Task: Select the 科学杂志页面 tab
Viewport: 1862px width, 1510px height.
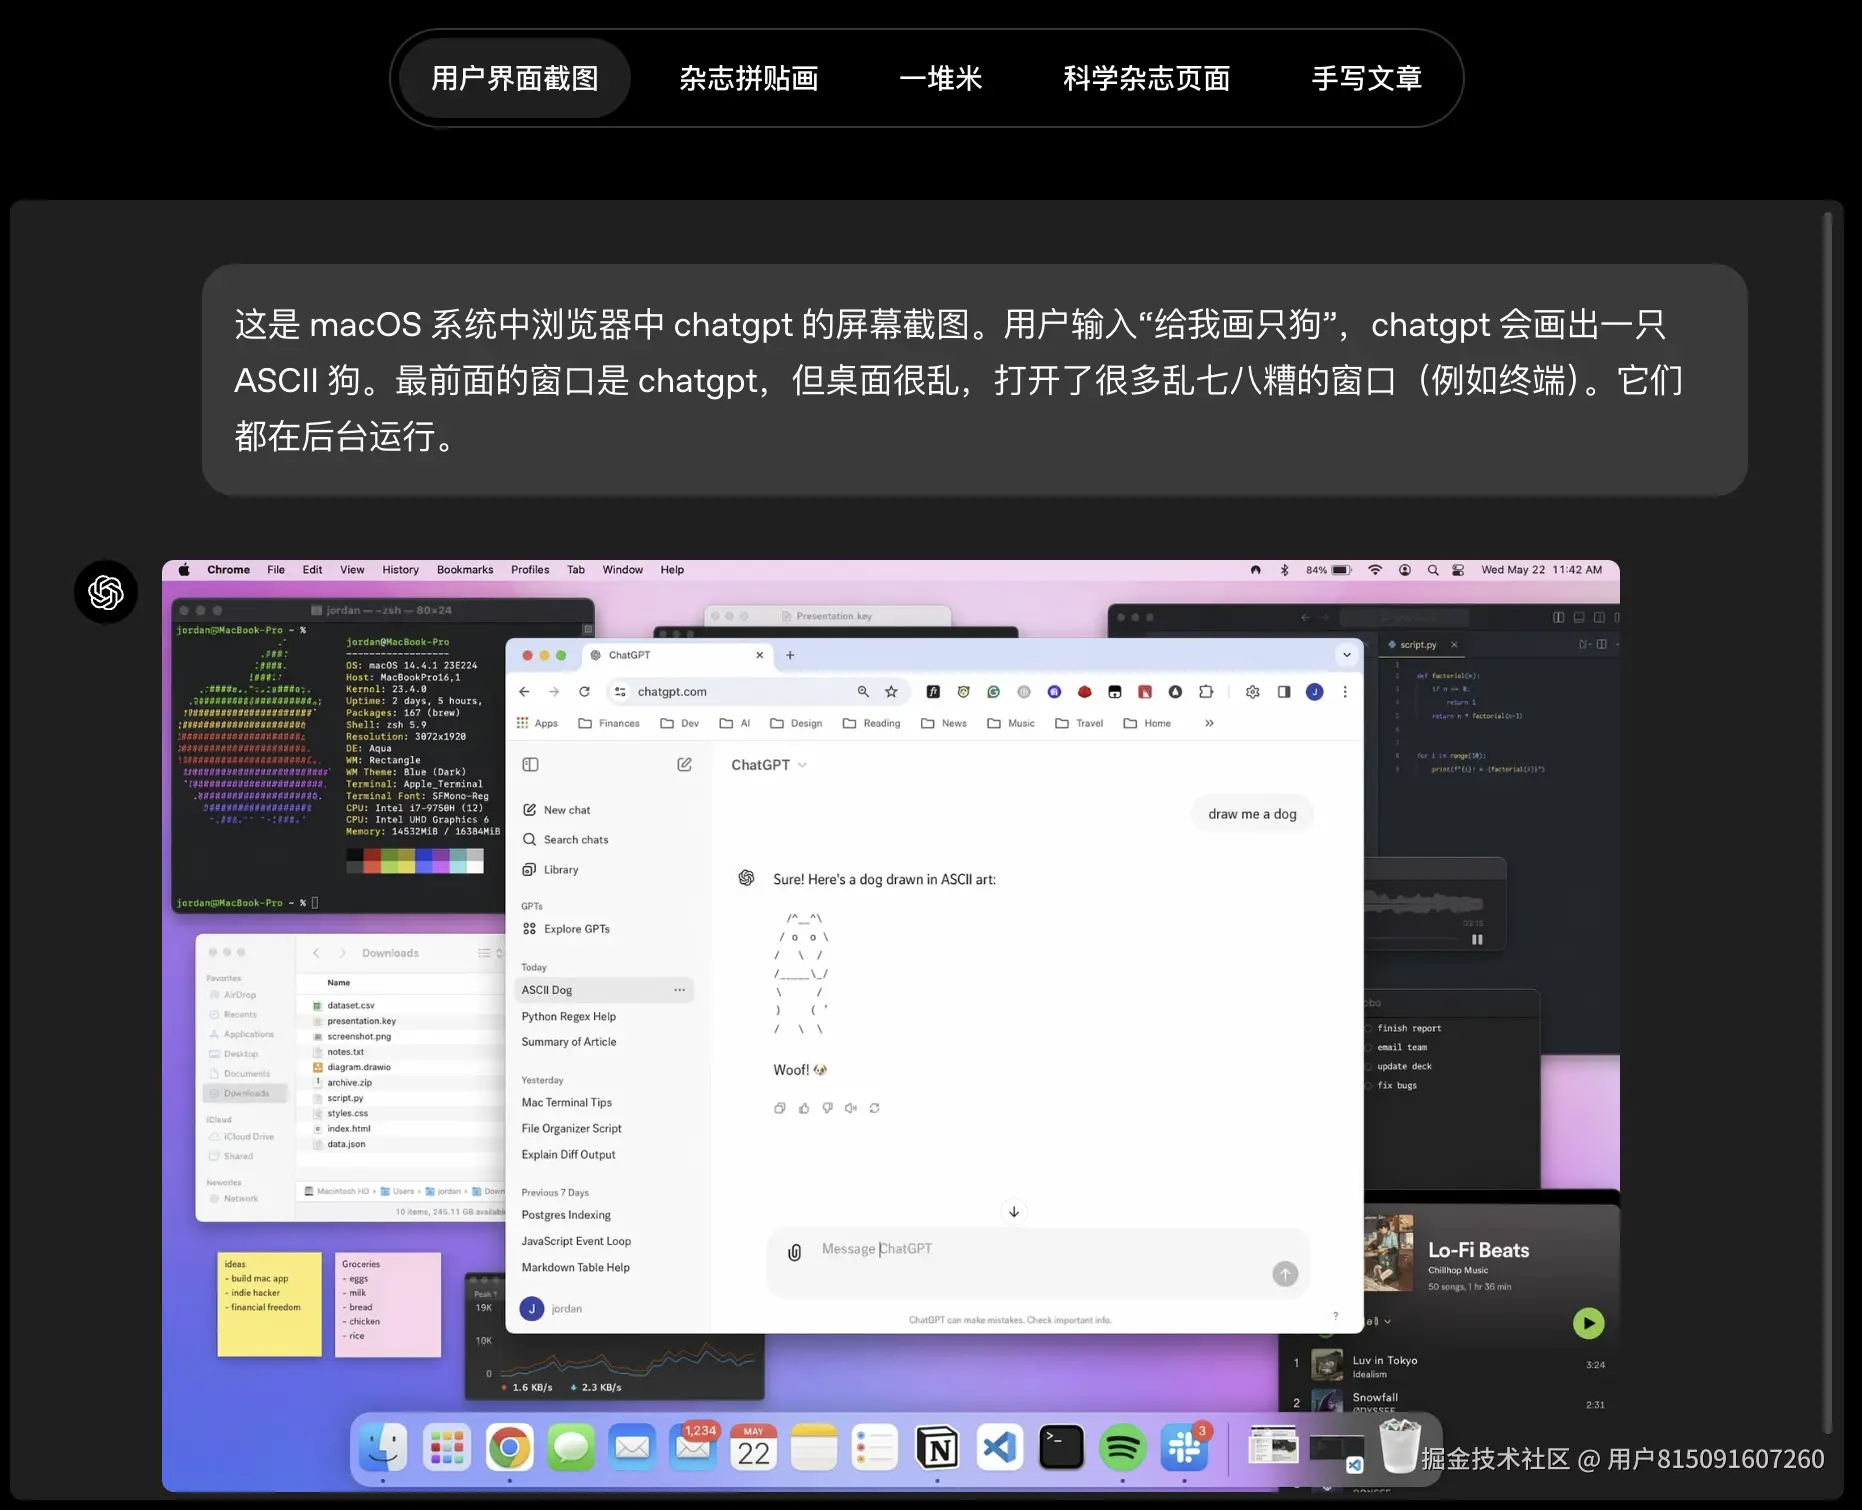Action: [x=1147, y=78]
